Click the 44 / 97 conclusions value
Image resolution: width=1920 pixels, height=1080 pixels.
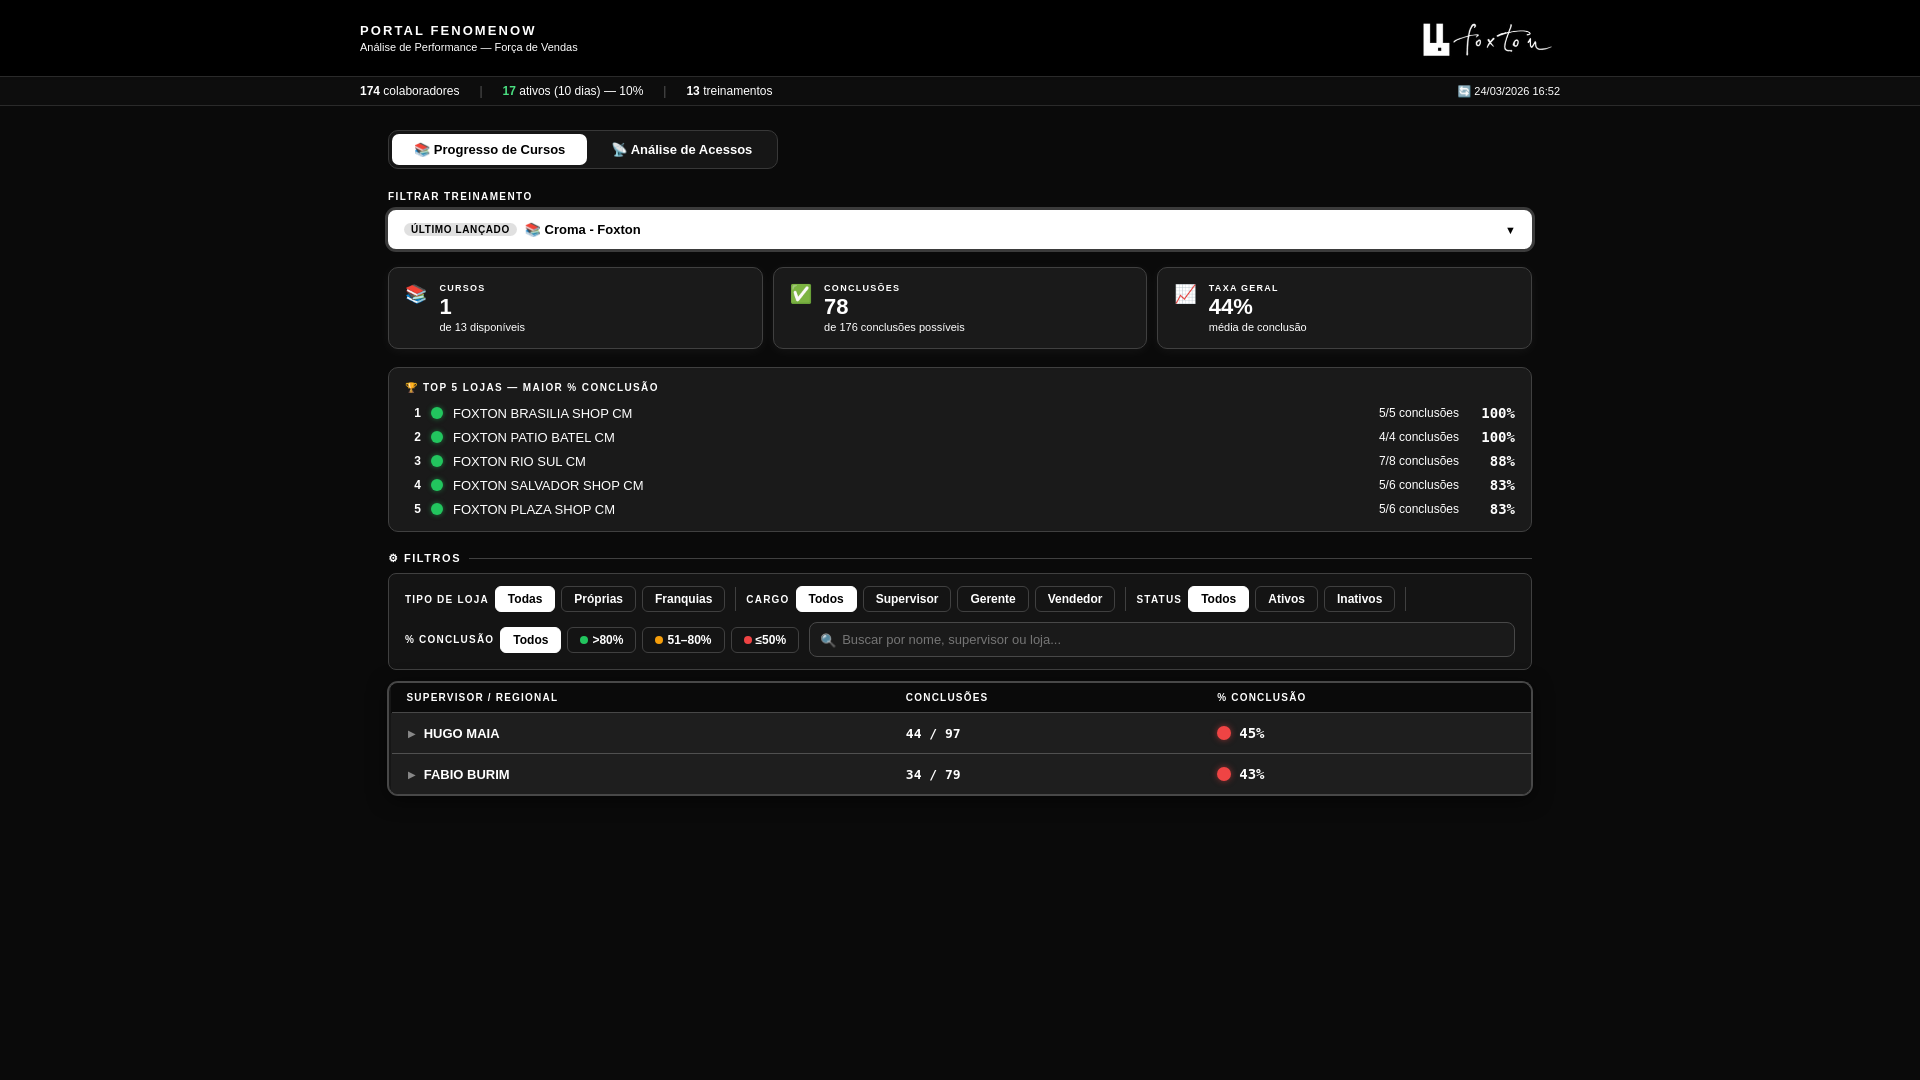933,734
